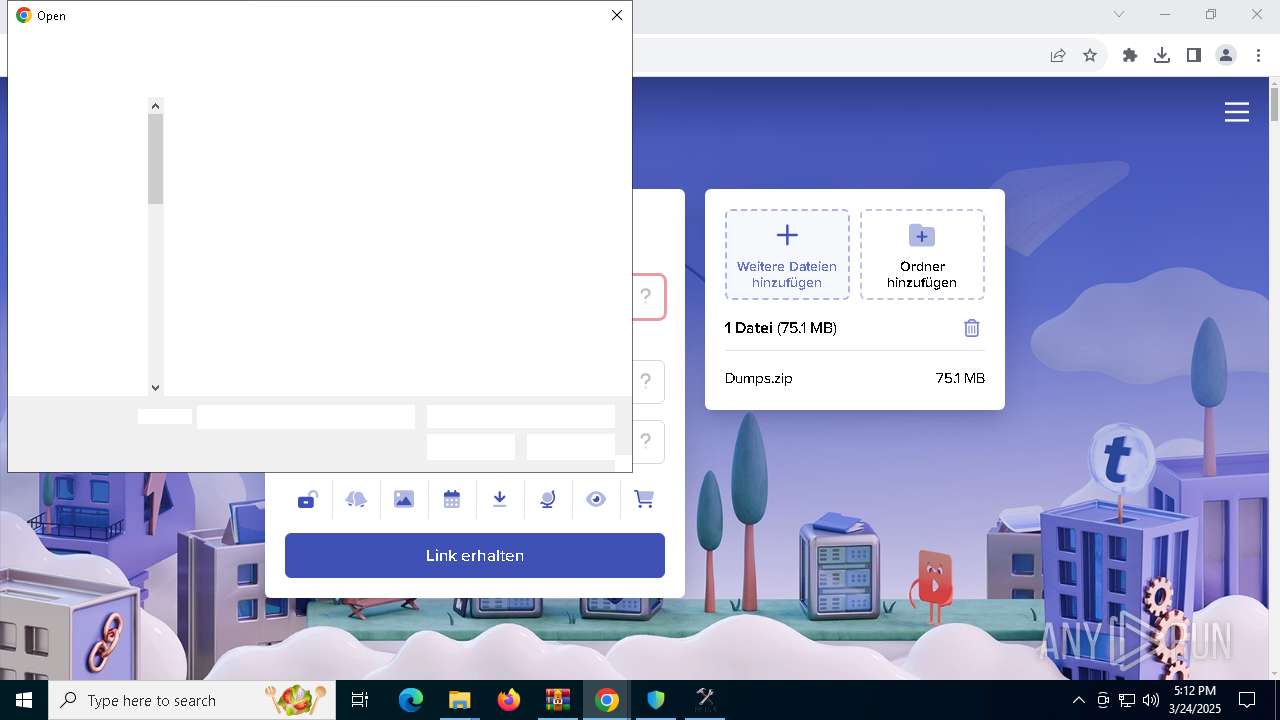Open Chrome extensions puzzle icon
Screen dimensions: 1280x720
(1130, 55)
